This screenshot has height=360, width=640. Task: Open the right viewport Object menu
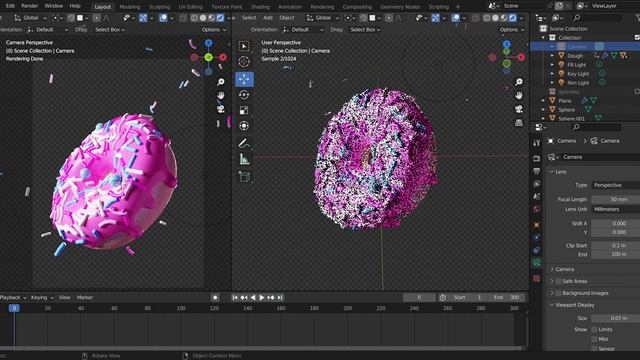pos(287,18)
